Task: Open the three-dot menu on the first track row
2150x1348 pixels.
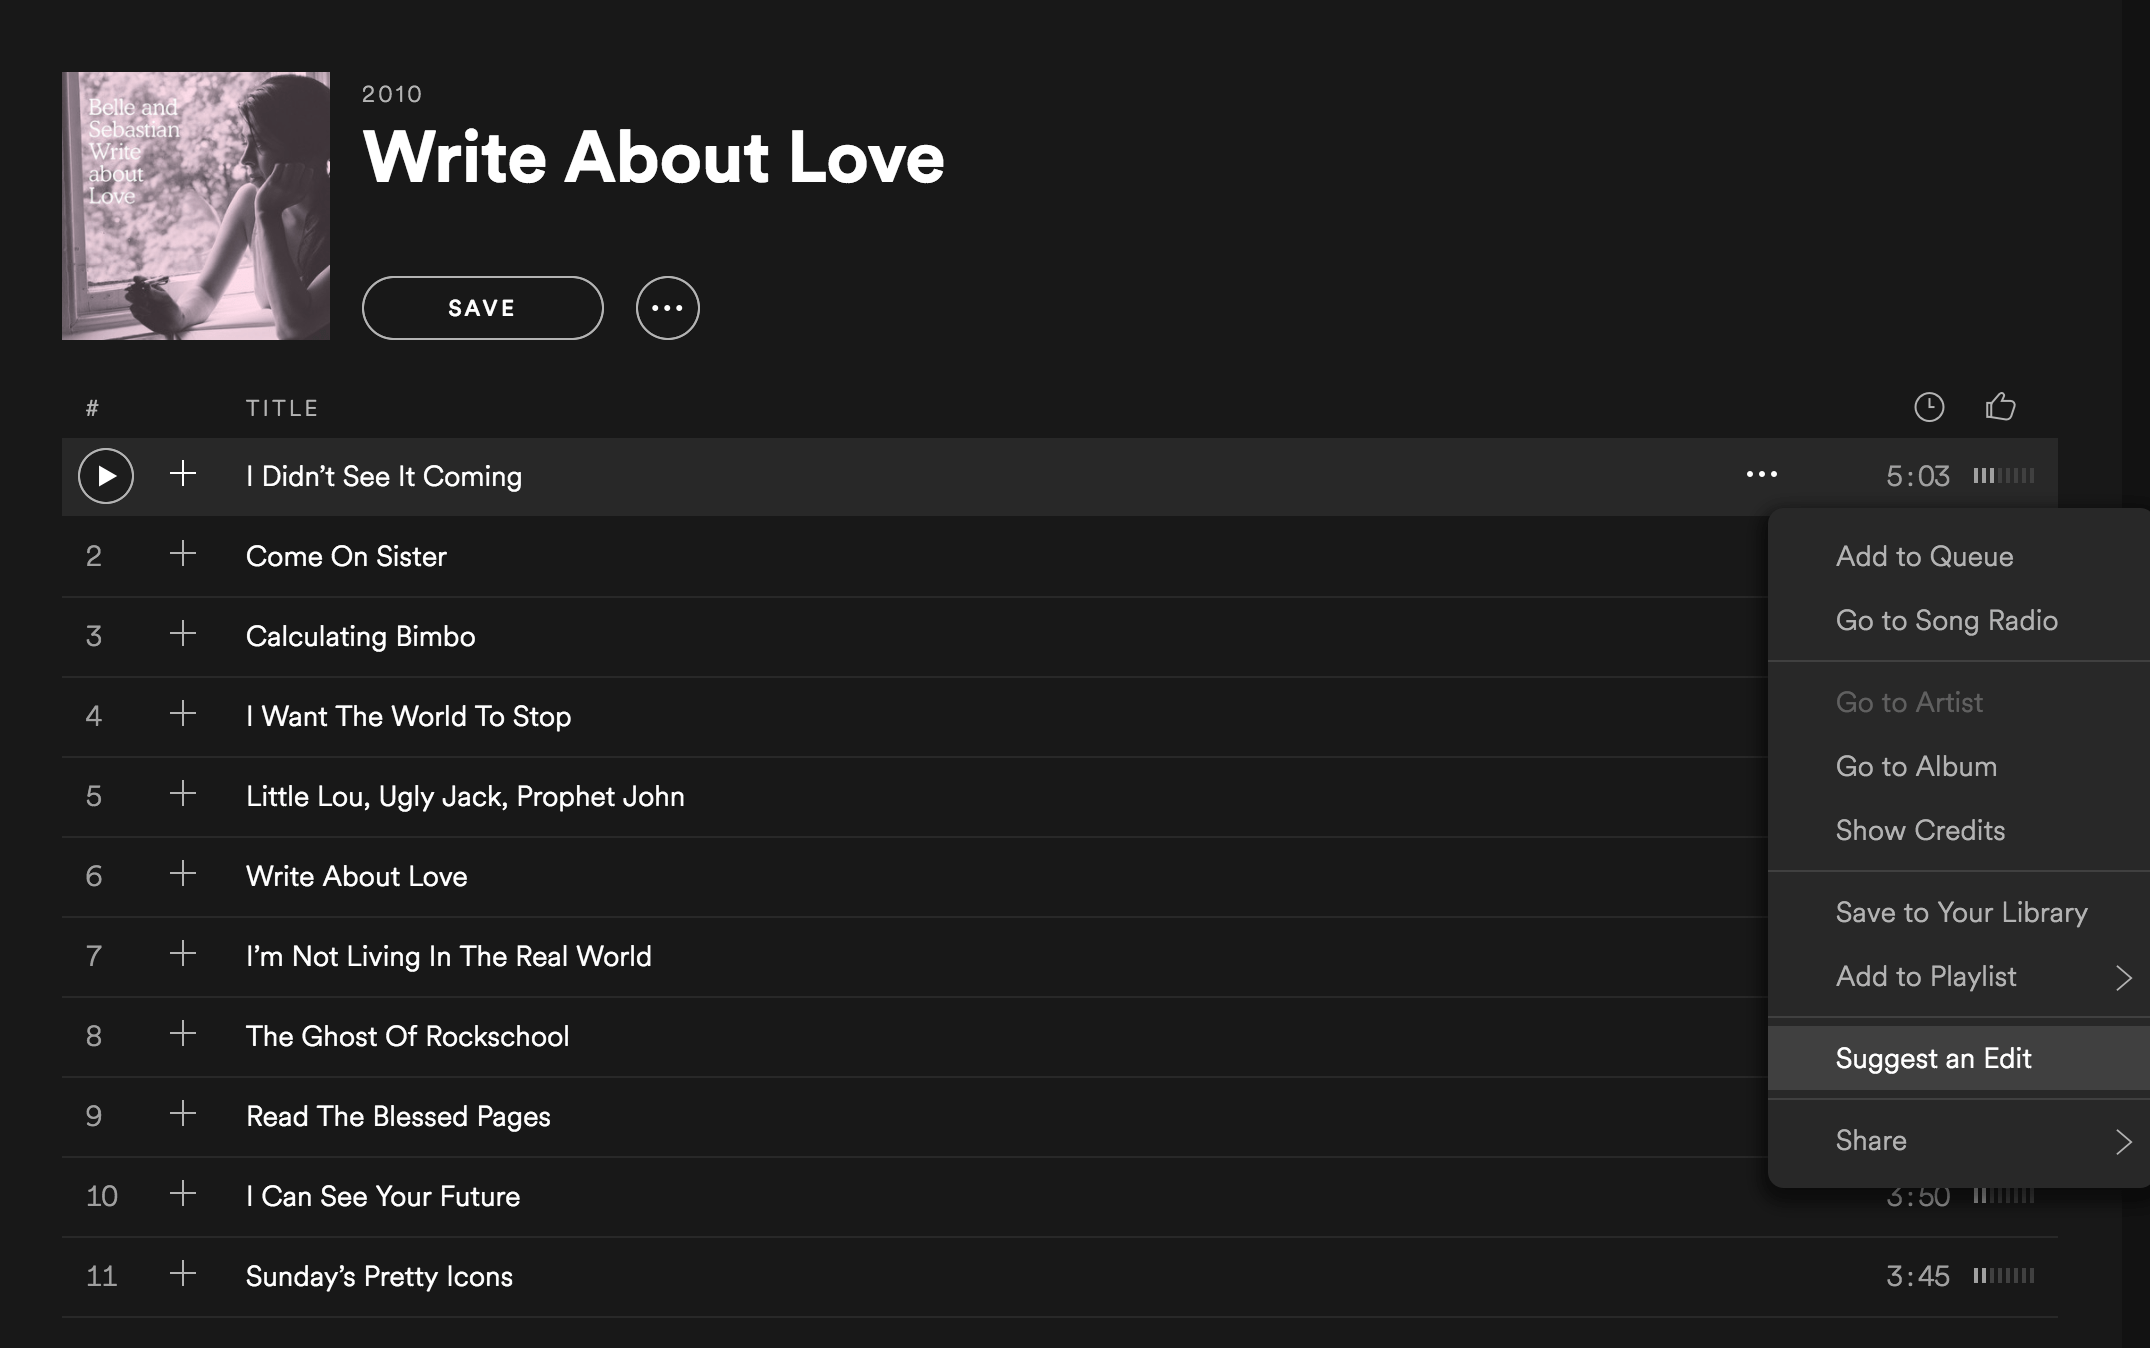Action: click(1762, 474)
